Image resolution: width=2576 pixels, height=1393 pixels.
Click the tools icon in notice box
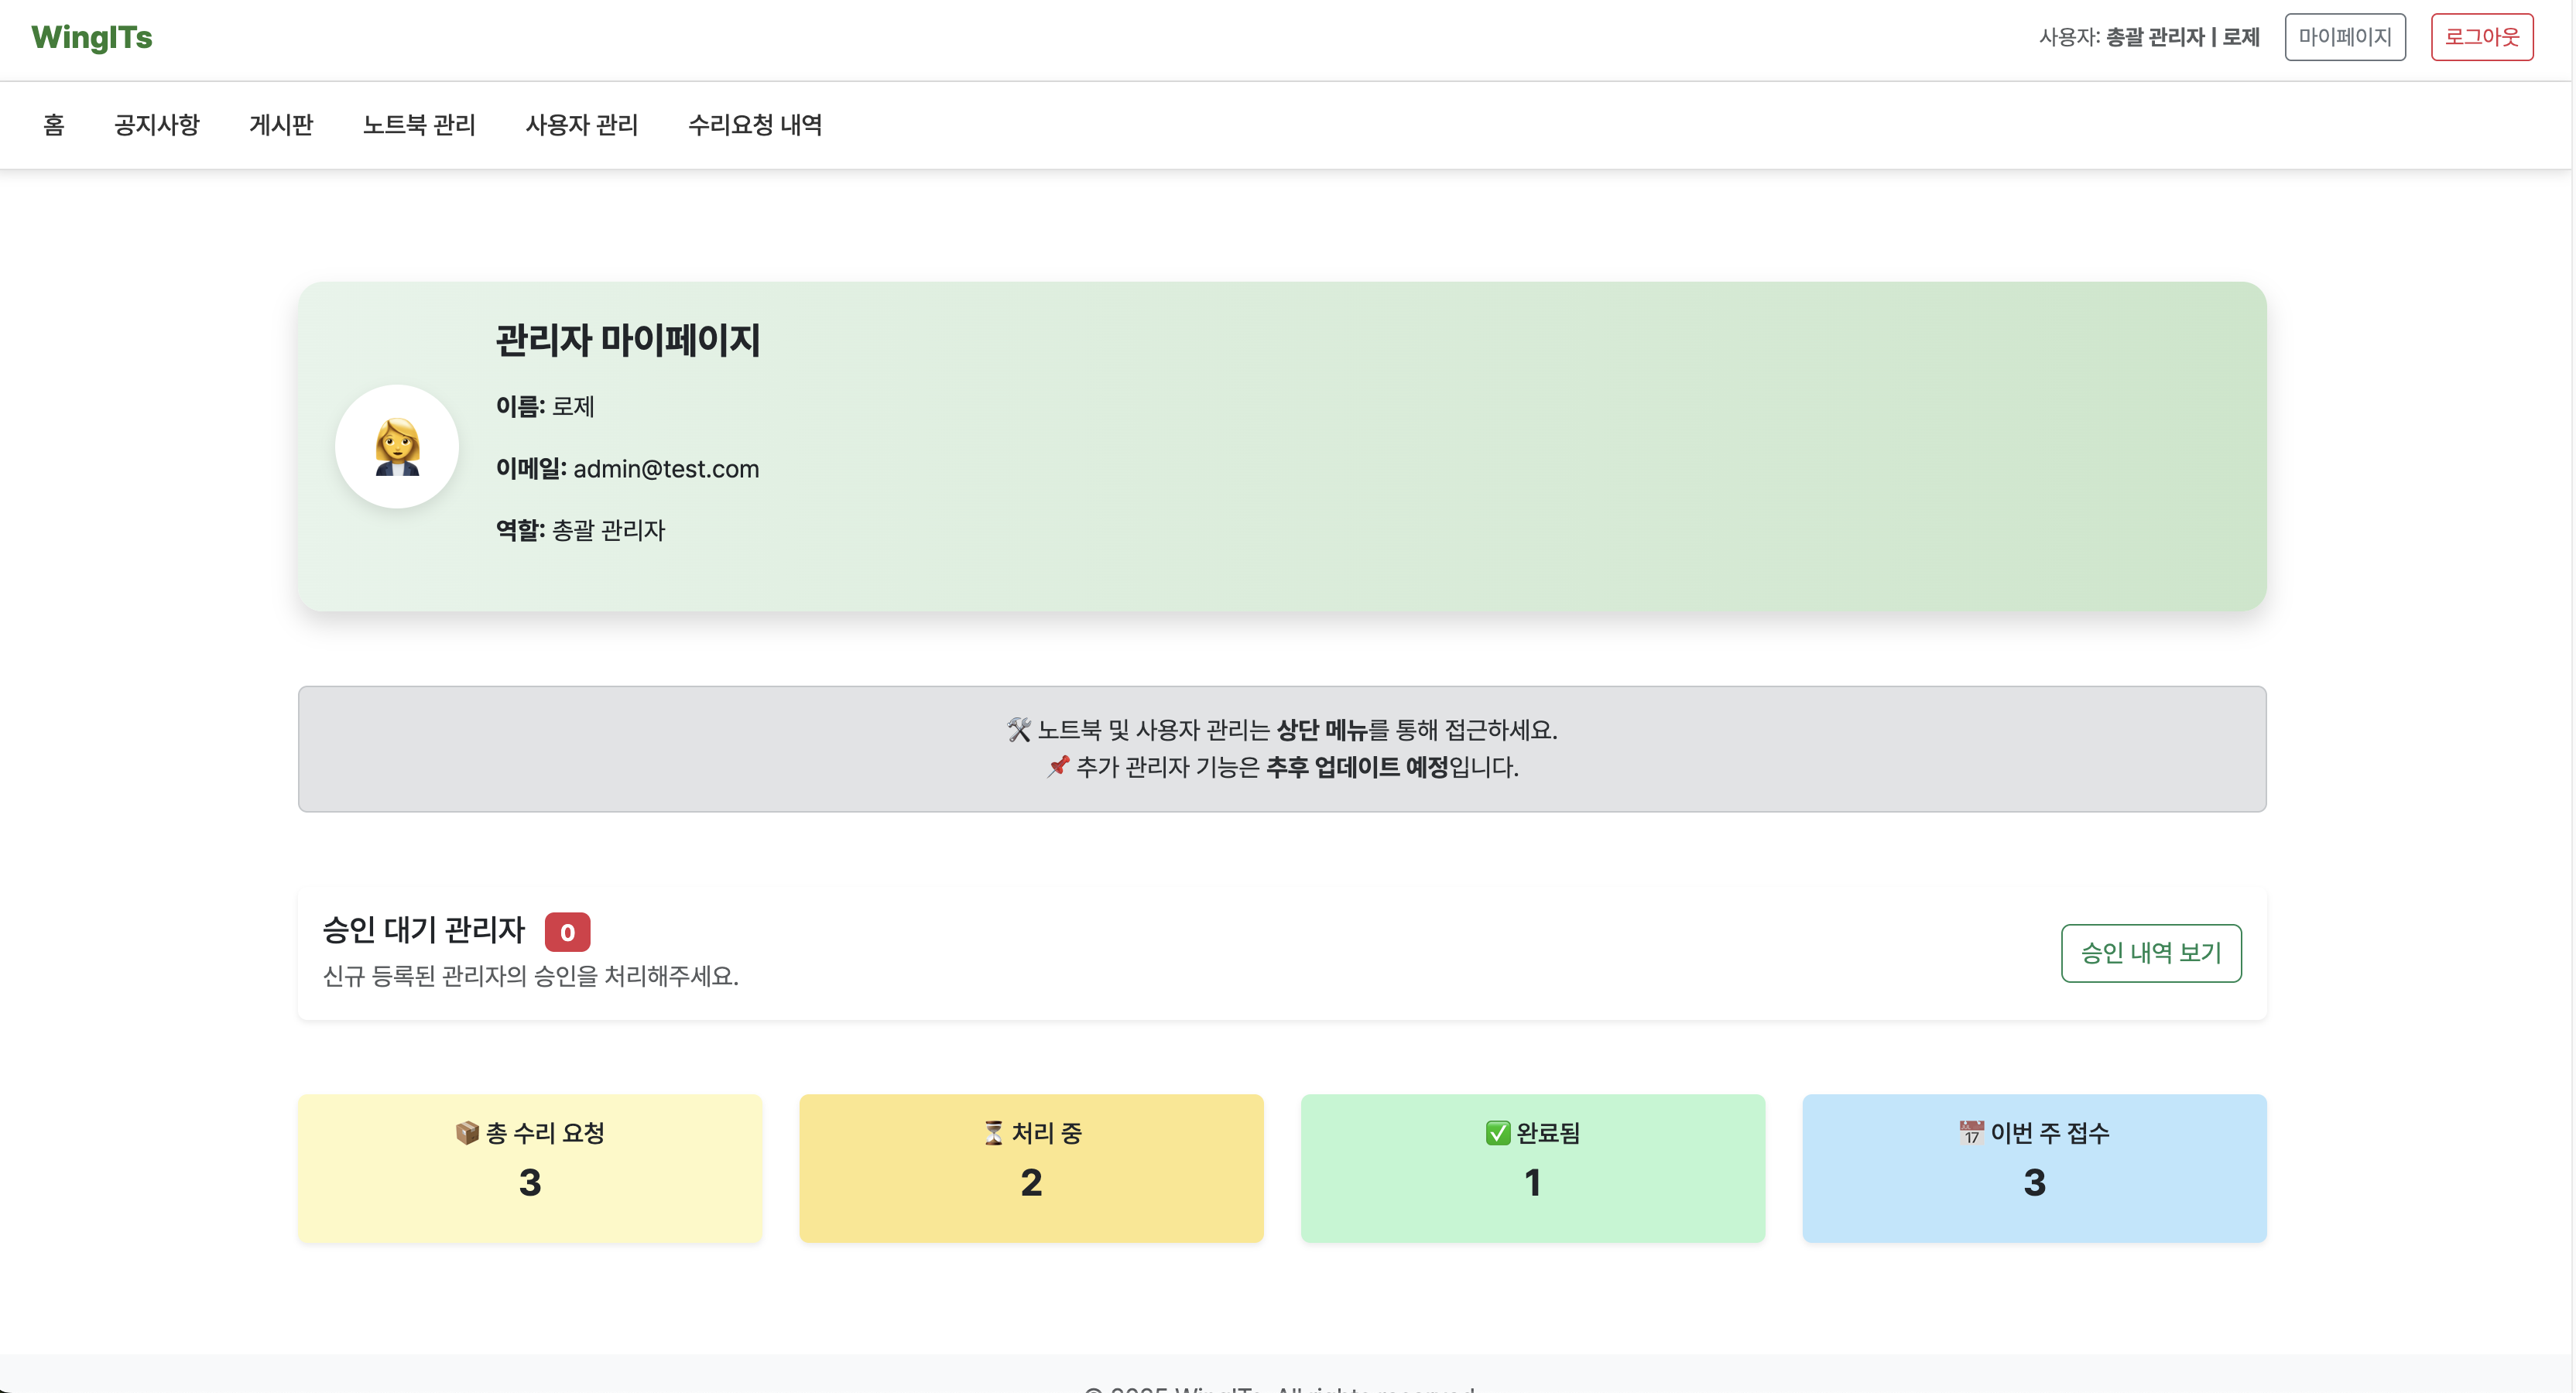point(1018,730)
